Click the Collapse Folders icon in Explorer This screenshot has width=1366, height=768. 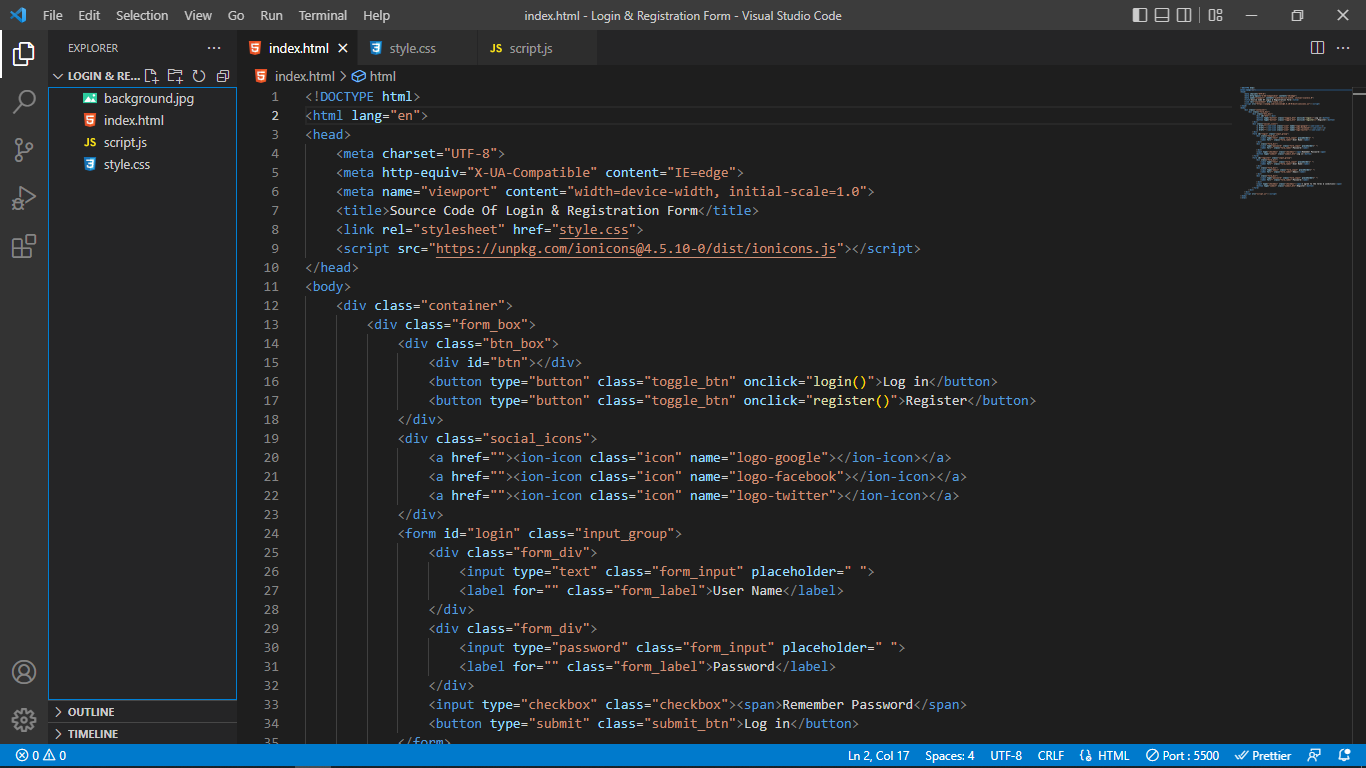pyautogui.click(x=223, y=75)
